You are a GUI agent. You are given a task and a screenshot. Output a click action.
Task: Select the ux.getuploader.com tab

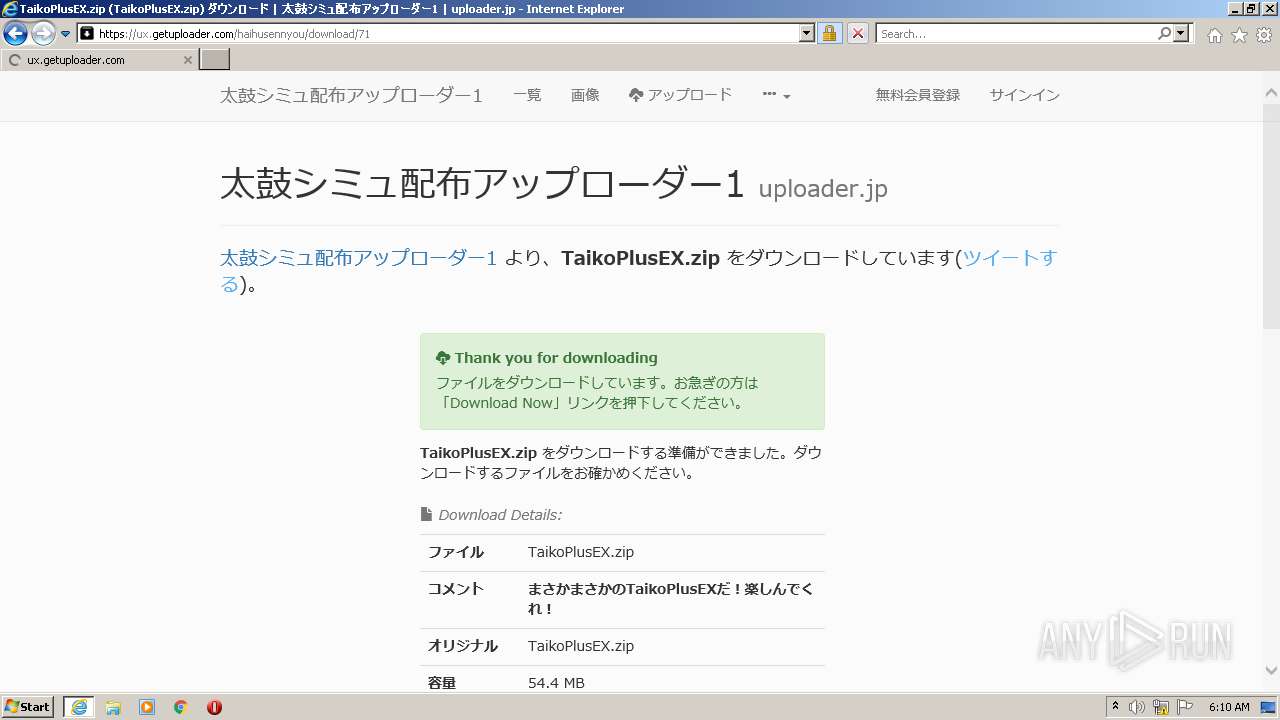coord(100,60)
